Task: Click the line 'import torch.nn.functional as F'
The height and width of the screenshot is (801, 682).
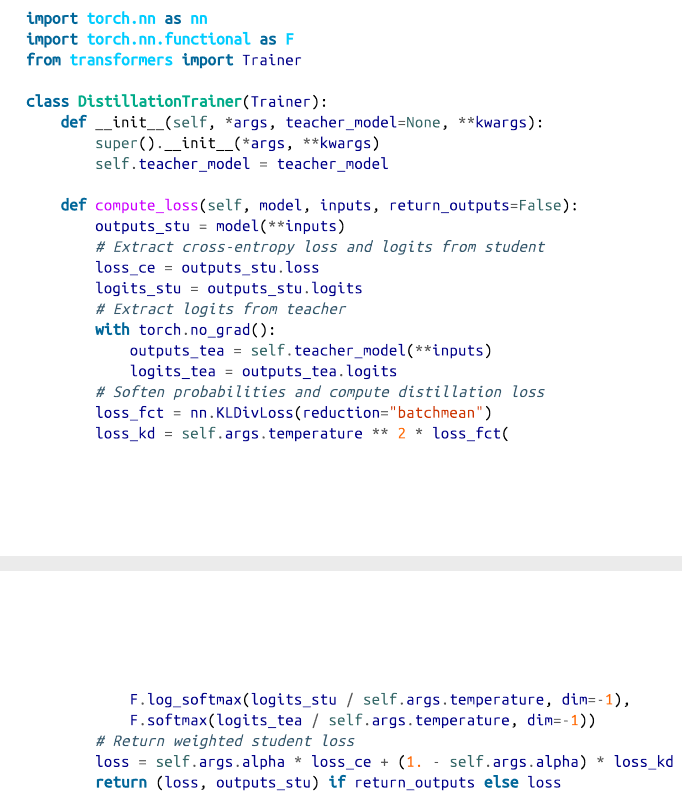Action: (160, 39)
